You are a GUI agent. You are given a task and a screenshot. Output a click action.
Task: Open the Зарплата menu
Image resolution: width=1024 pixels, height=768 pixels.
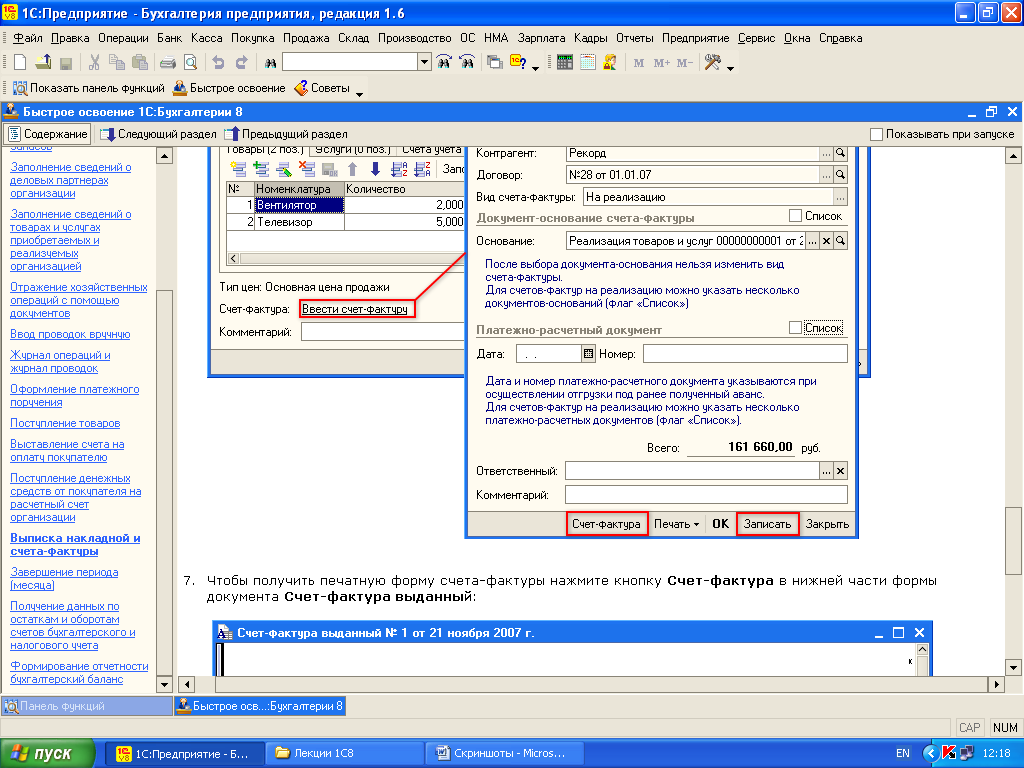tap(541, 38)
